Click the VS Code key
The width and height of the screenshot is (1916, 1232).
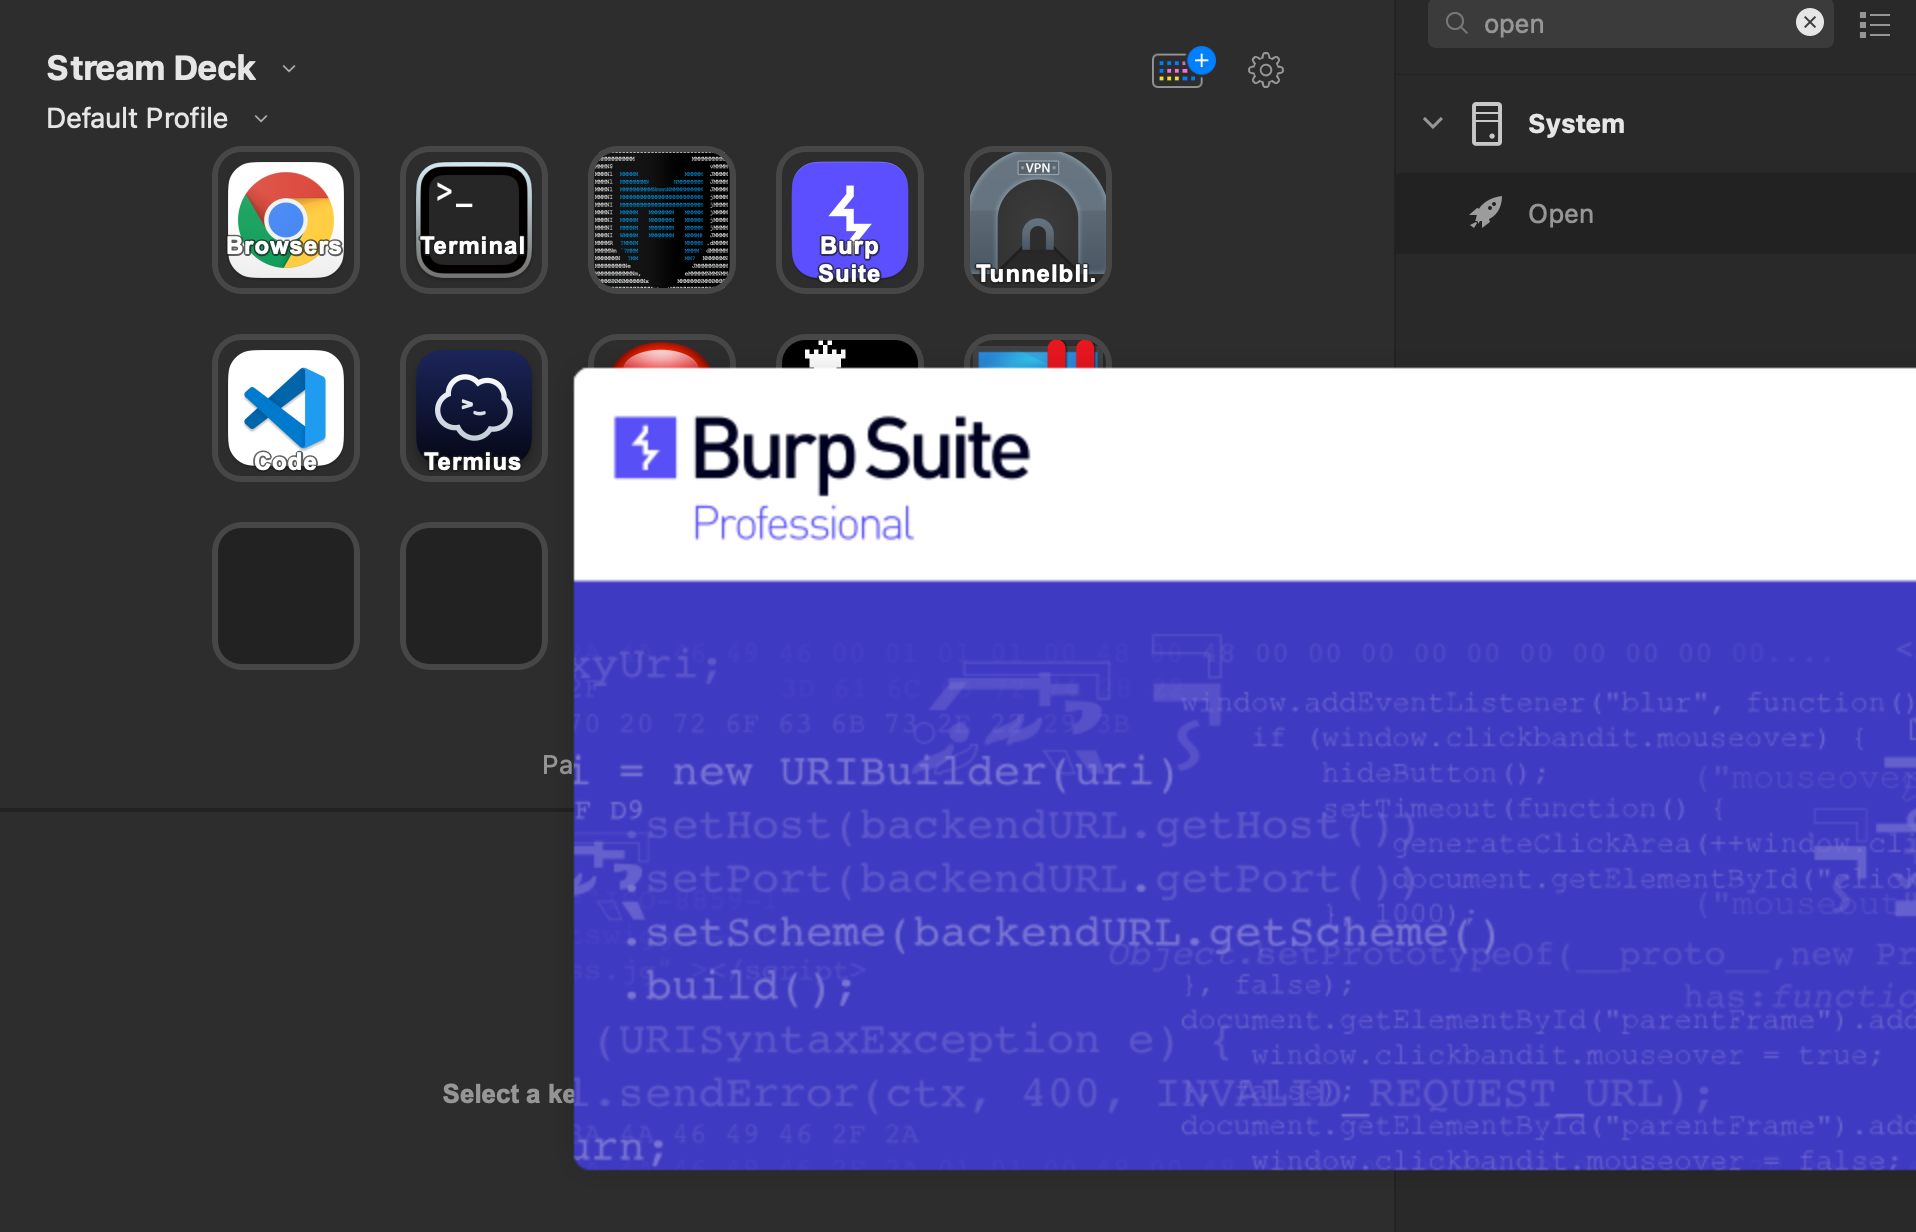[x=286, y=408]
